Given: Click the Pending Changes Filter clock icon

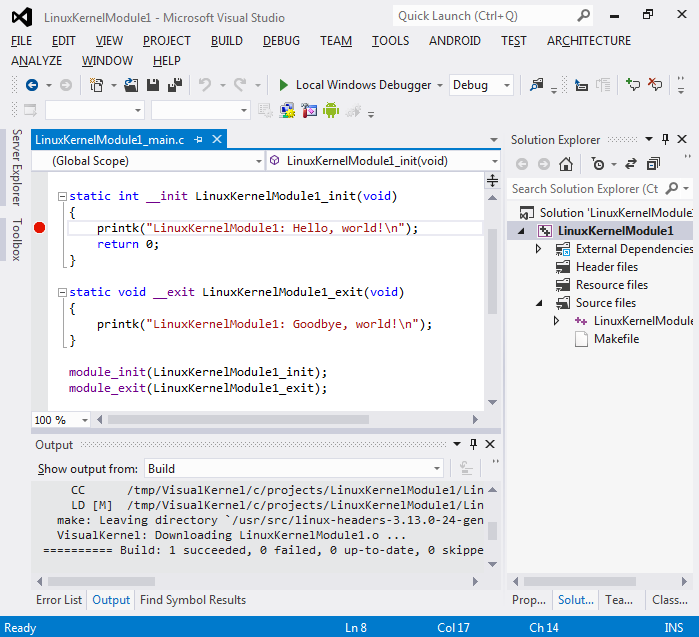Looking at the screenshot, I should (x=598, y=164).
